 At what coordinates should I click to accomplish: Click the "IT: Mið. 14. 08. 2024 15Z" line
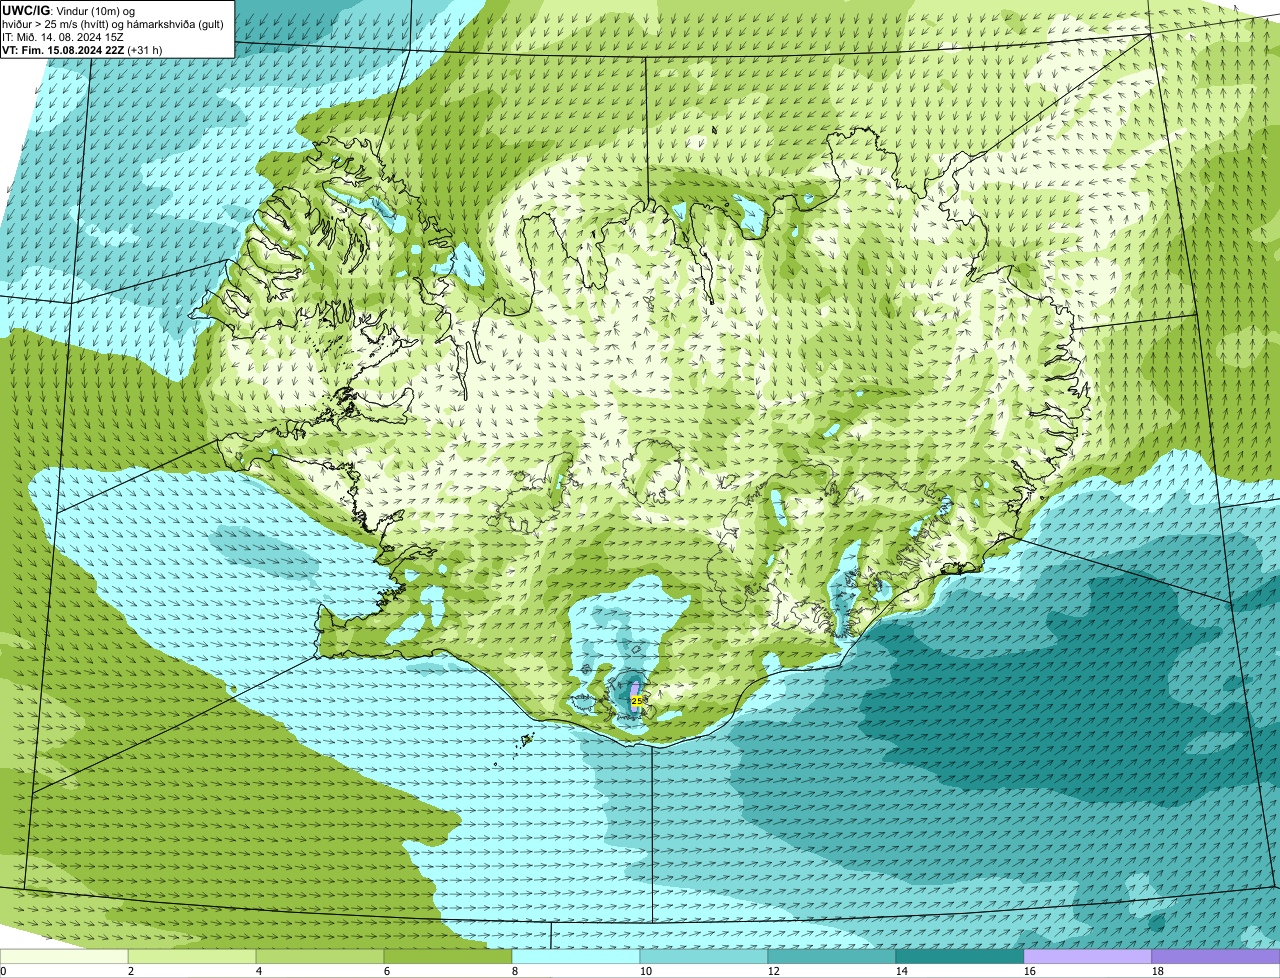(63, 36)
